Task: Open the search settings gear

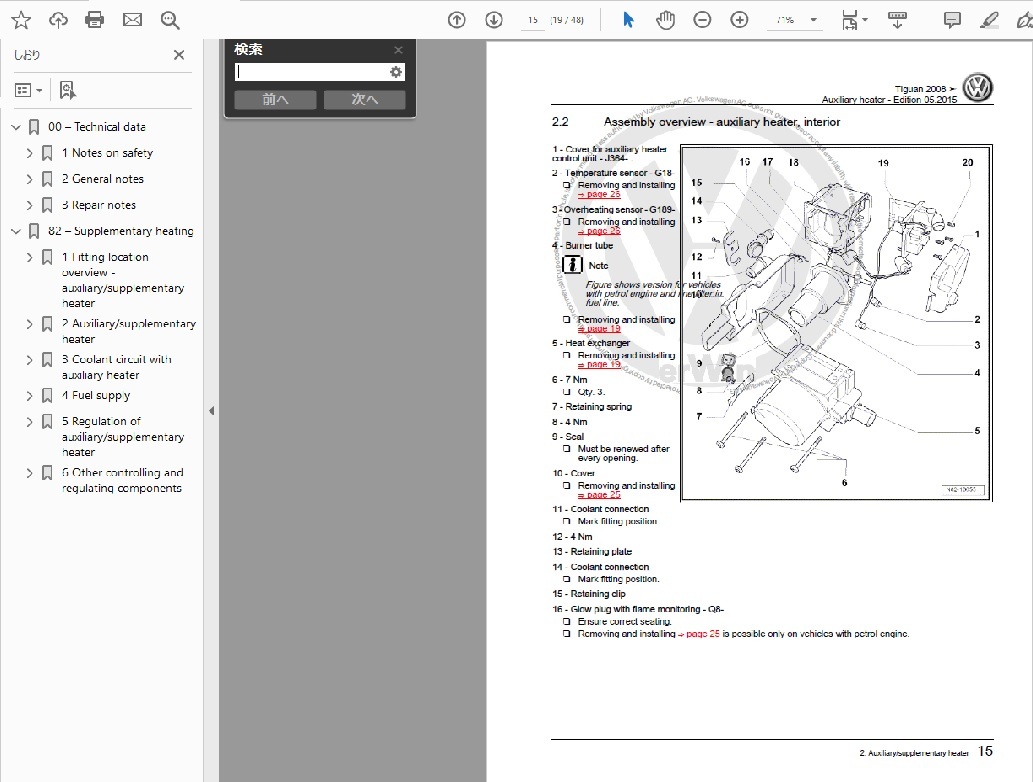Action: 395,72
